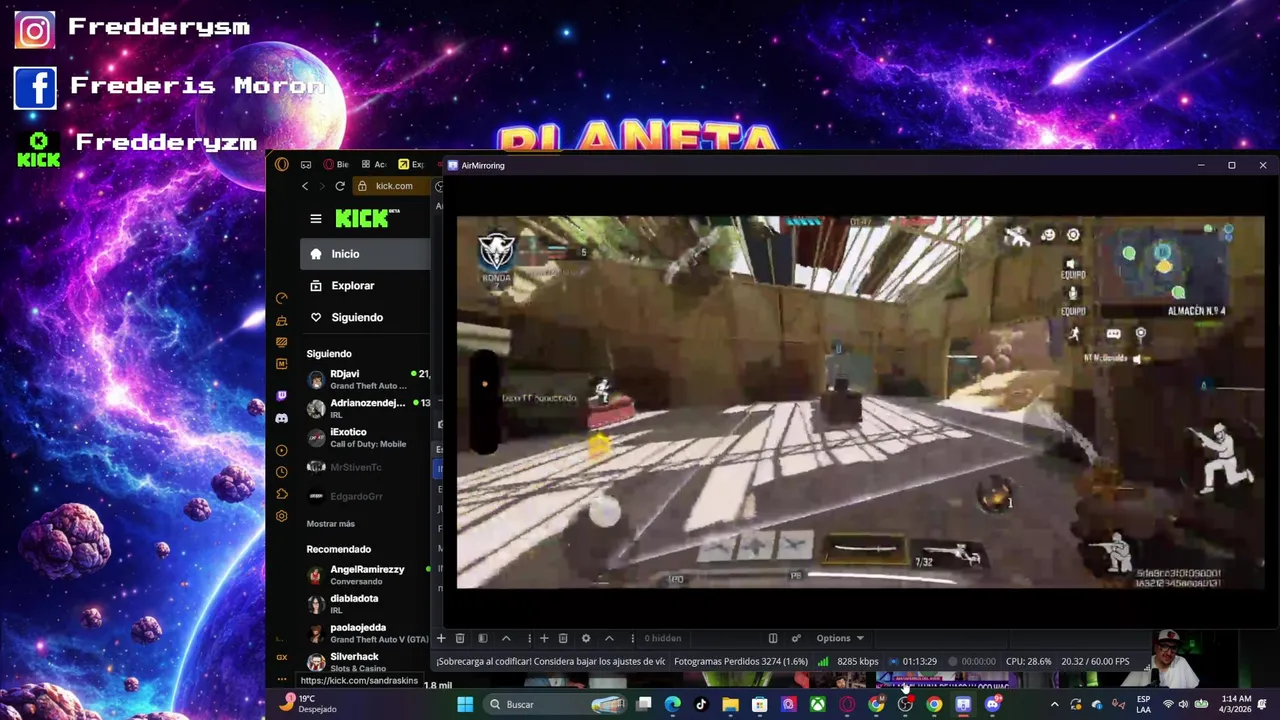This screenshot has height=720, width=1280.
Task: Open Discord in Opera GX sidebar
Action: [281, 418]
